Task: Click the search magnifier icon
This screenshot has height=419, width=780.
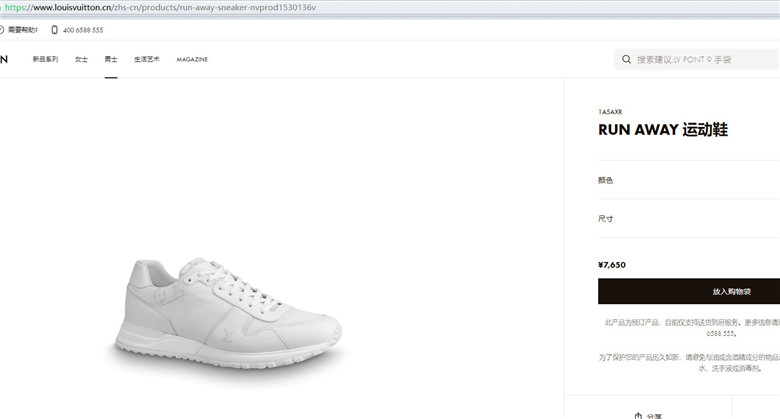Action: pyautogui.click(x=626, y=60)
